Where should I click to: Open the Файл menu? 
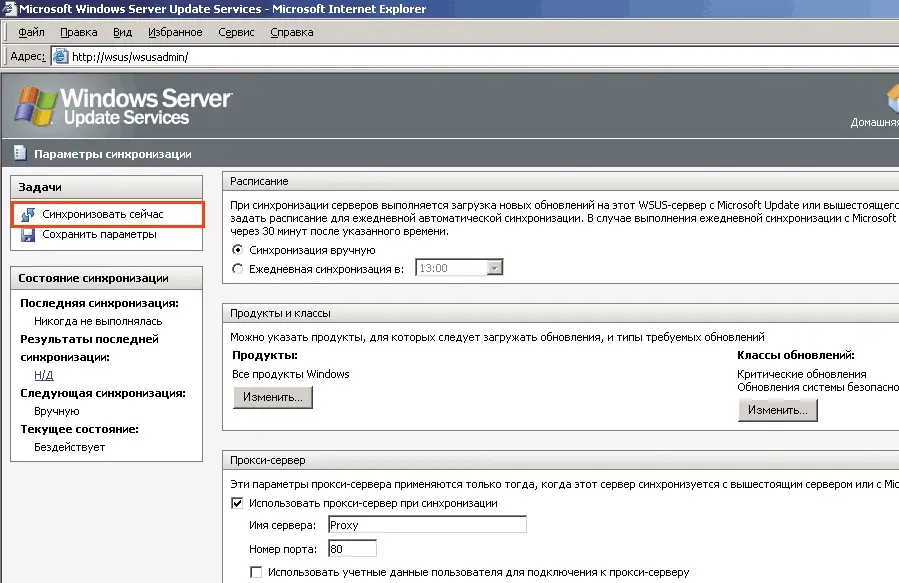pos(31,32)
